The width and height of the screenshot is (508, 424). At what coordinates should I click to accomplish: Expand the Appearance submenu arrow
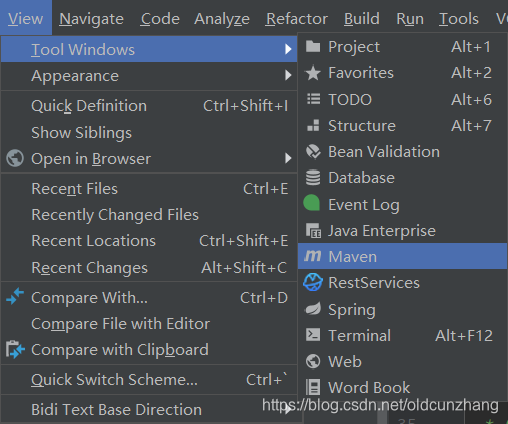[x=288, y=75]
